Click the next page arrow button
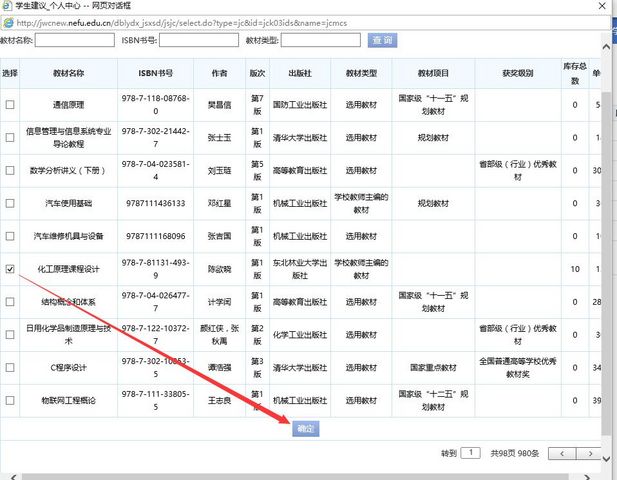This screenshot has width=617, height=480. (x=592, y=453)
